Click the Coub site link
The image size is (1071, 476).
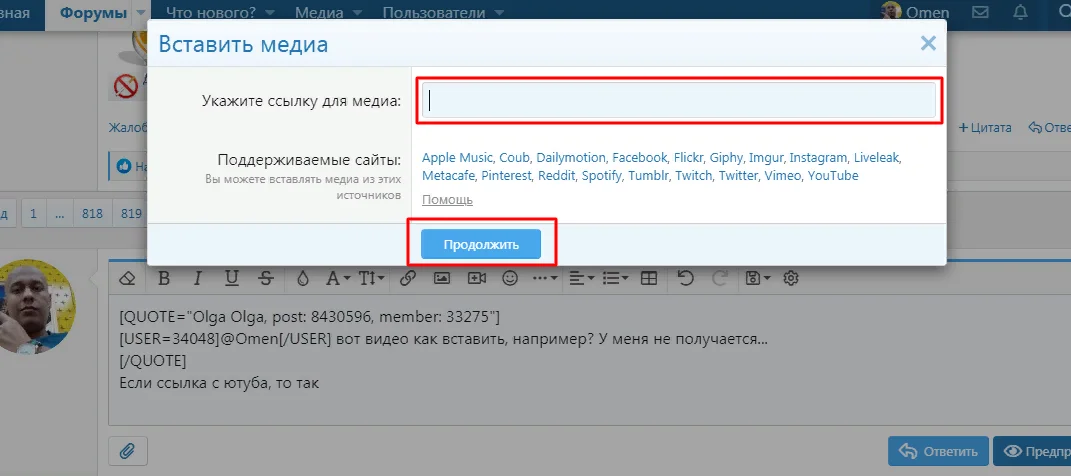pos(512,158)
